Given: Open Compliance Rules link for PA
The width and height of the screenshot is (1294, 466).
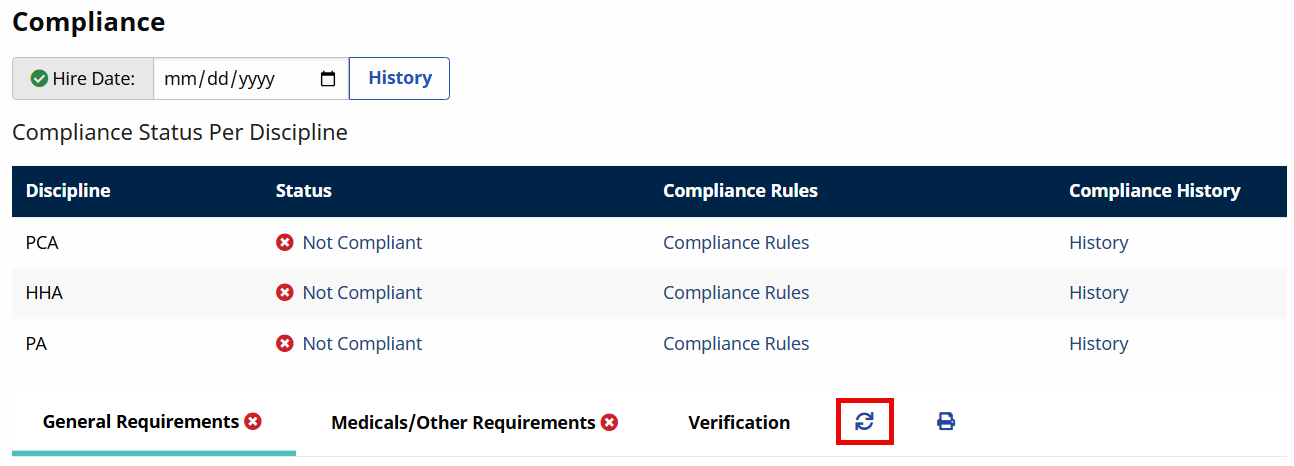Looking at the screenshot, I should click(736, 344).
